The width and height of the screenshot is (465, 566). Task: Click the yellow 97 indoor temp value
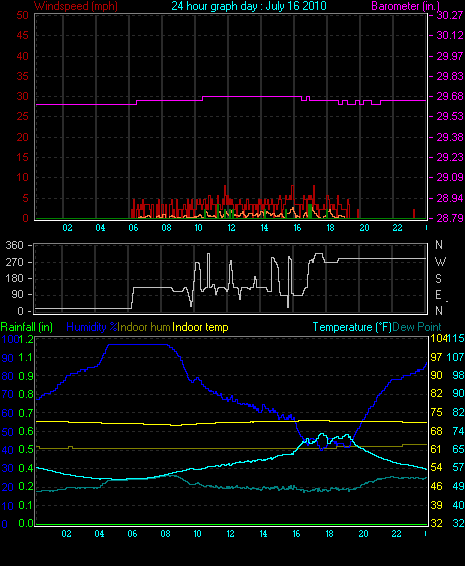[x=436, y=357]
